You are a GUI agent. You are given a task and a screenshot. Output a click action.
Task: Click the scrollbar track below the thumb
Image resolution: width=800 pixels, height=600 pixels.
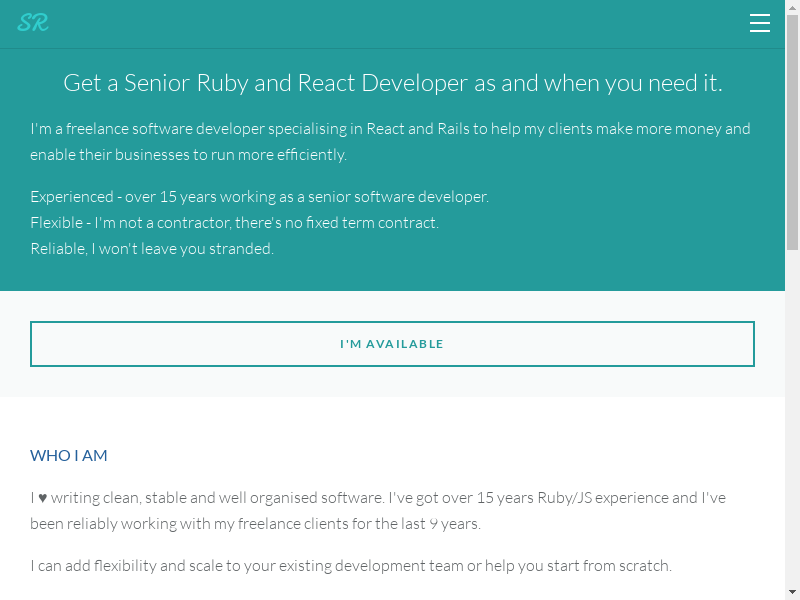tap(792, 420)
